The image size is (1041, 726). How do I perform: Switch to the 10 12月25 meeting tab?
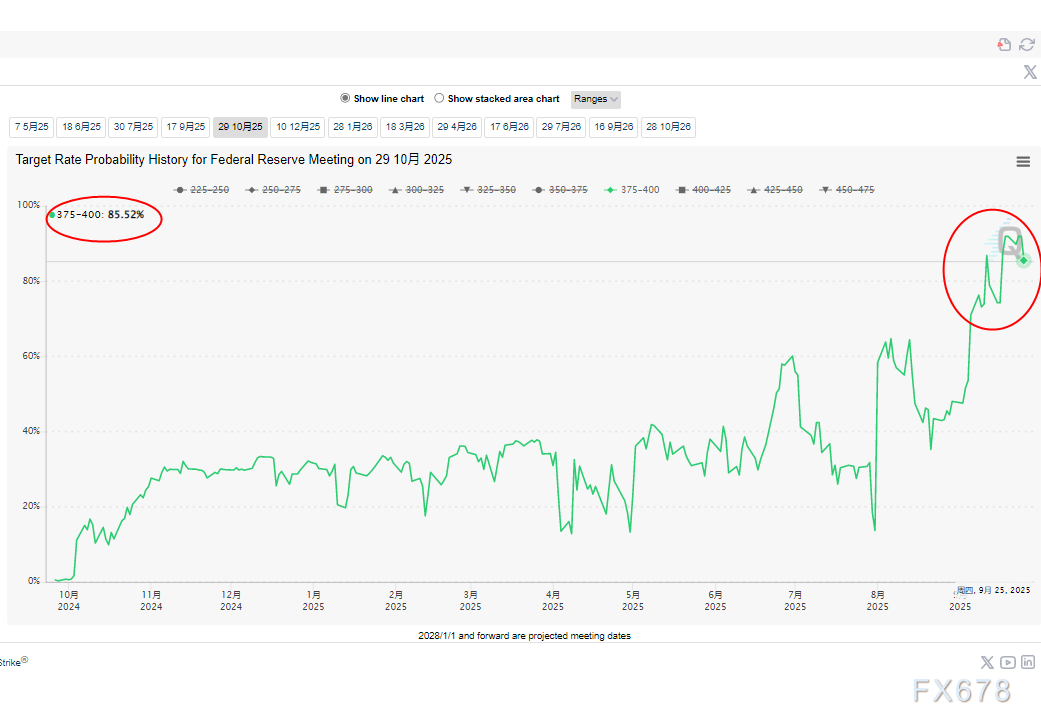point(298,127)
